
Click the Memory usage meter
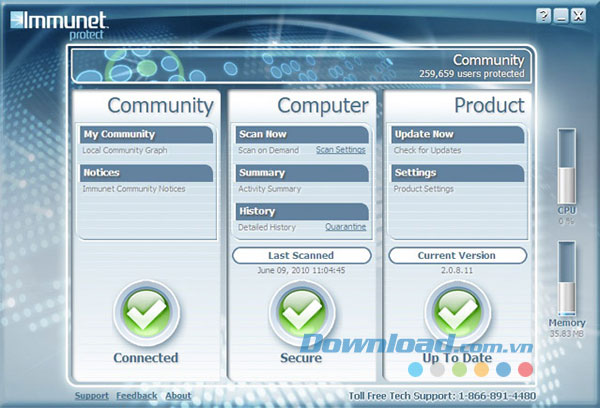tap(566, 278)
